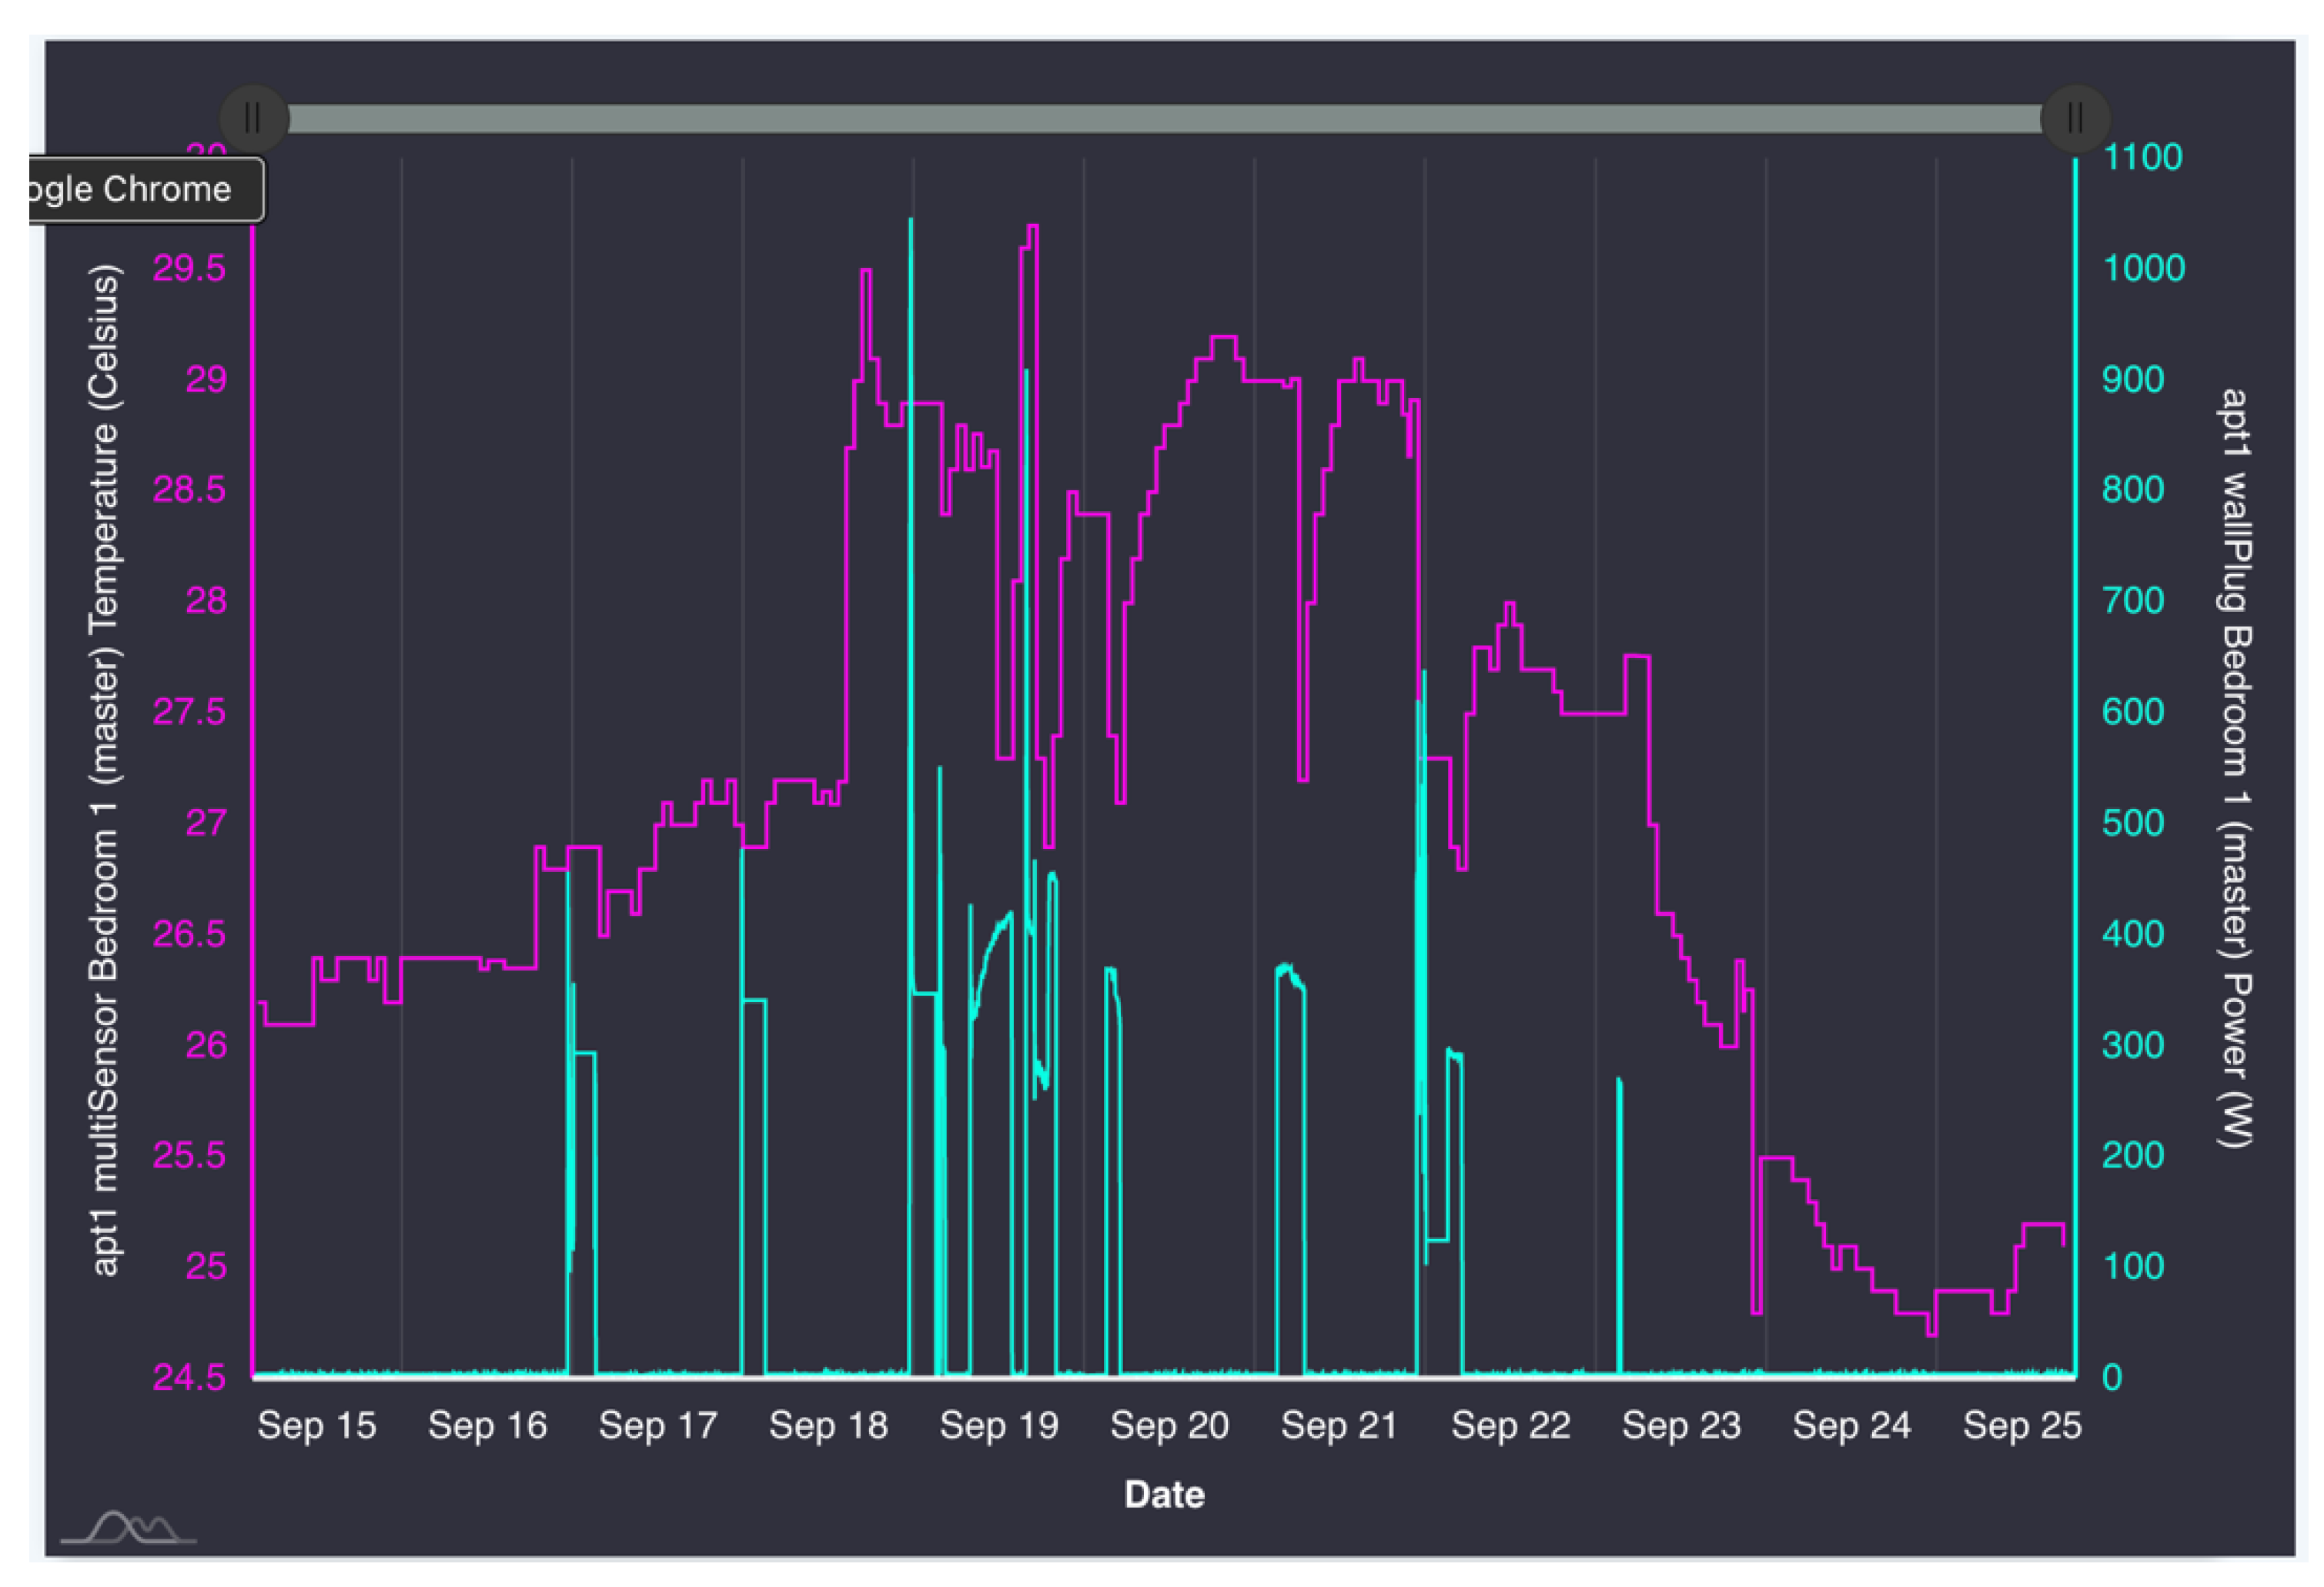The width and height of the screenshot is (2324, 1587).
Task: Click the "200" power tick label
Action: click(2133, 1156)
